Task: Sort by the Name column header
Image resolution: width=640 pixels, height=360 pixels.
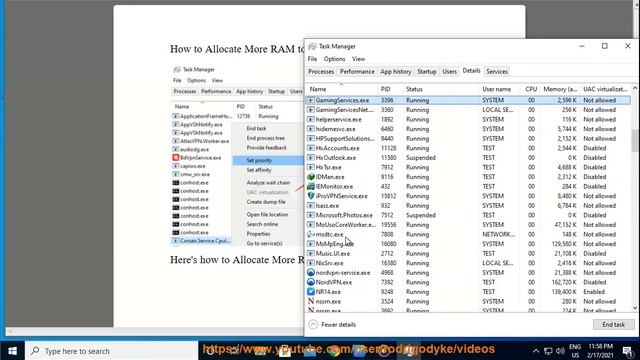Action: [x=342, y=89]
